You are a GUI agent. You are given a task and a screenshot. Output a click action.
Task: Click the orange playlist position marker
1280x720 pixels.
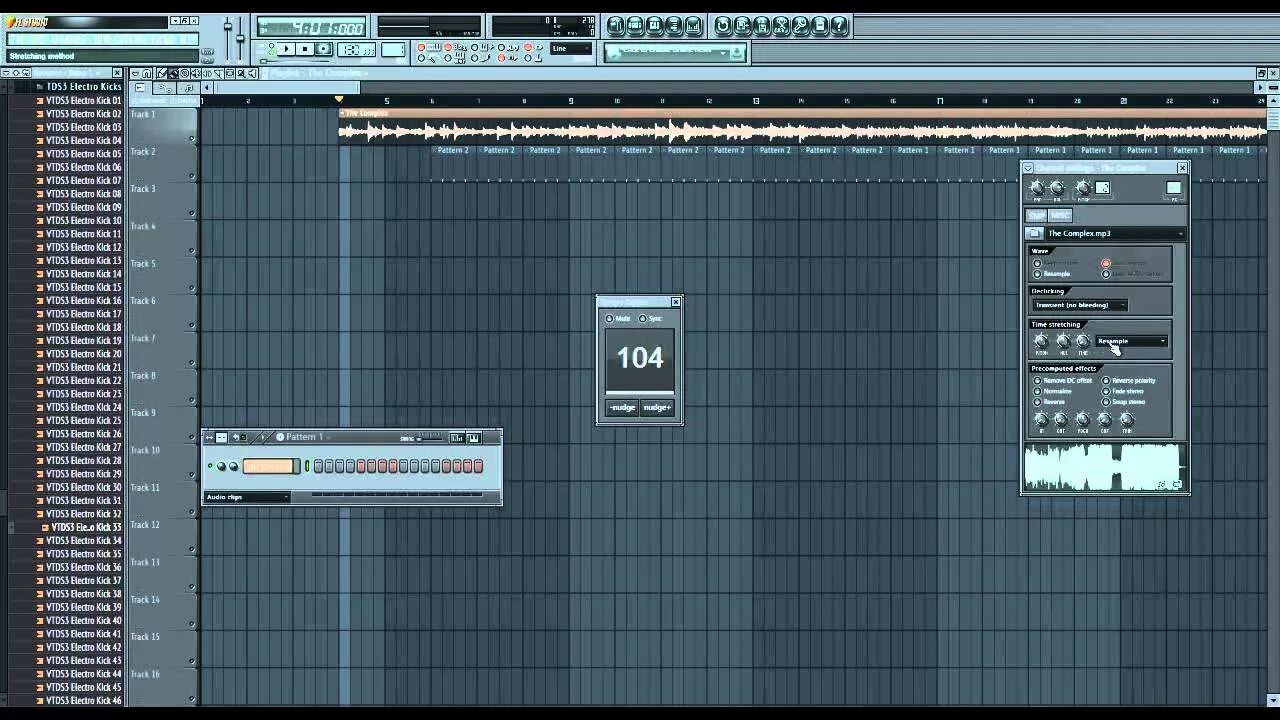(339, 99)
